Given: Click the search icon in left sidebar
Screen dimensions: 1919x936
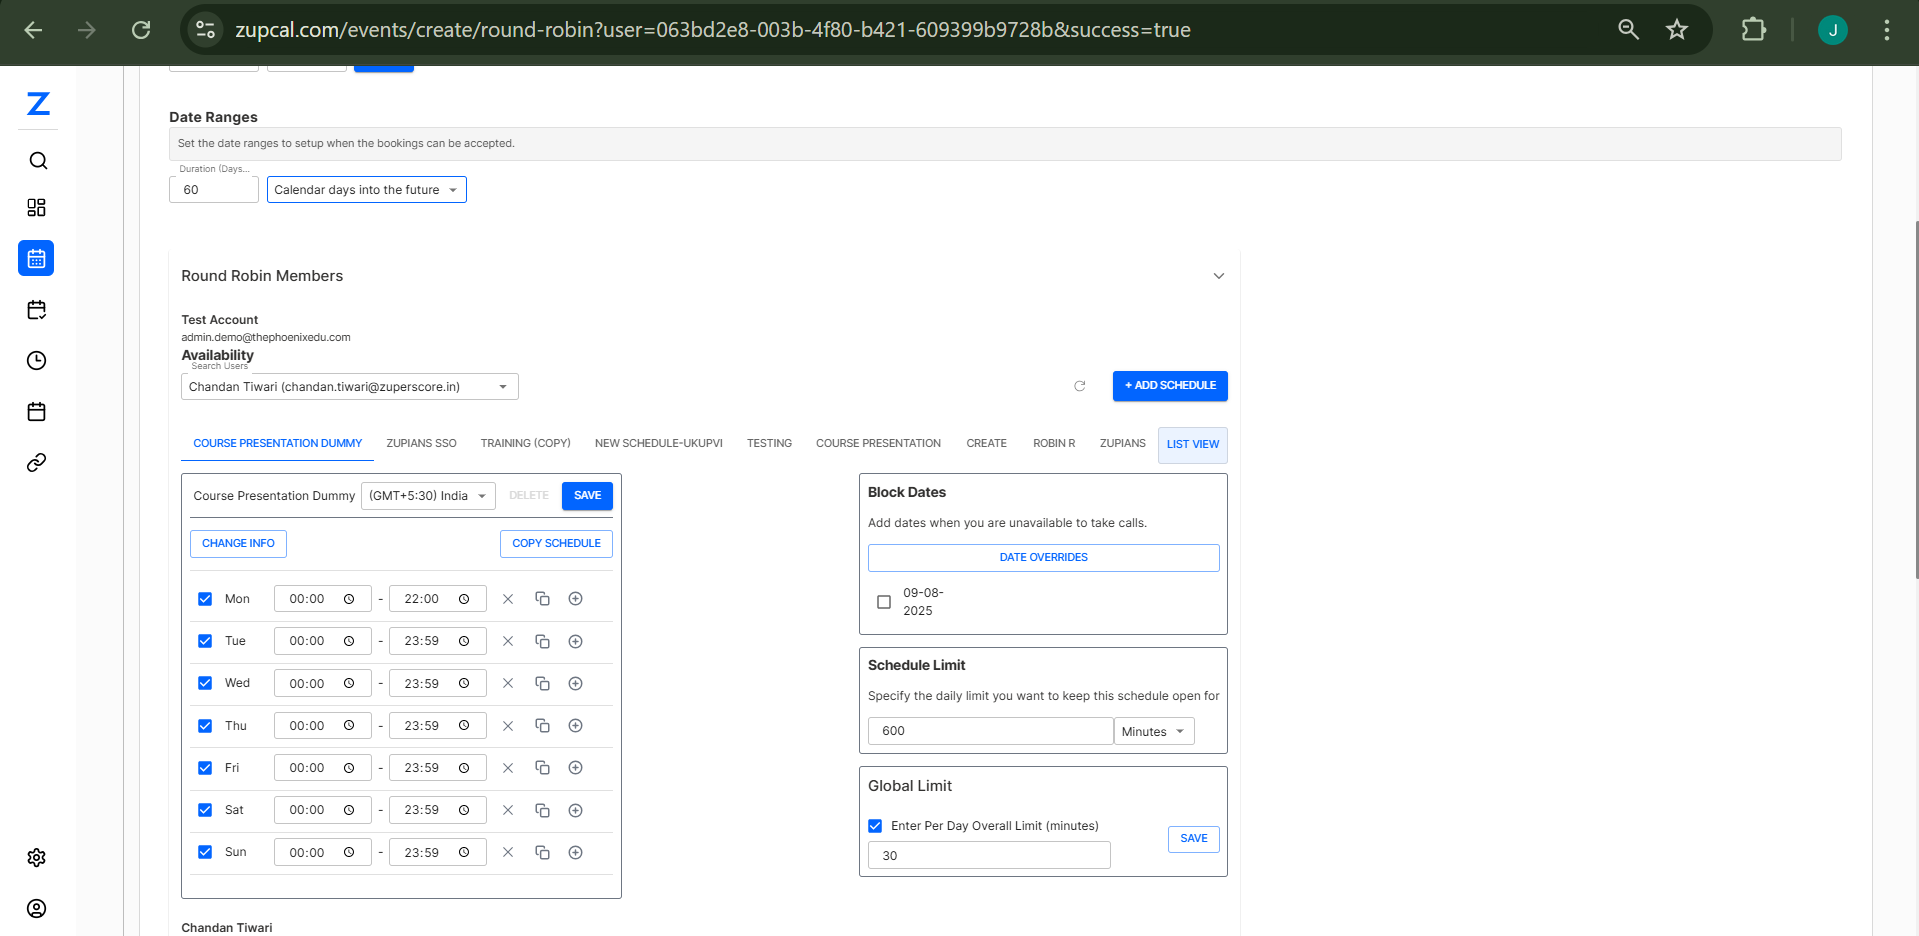Looking at the screenshot, I should point(38,161).
